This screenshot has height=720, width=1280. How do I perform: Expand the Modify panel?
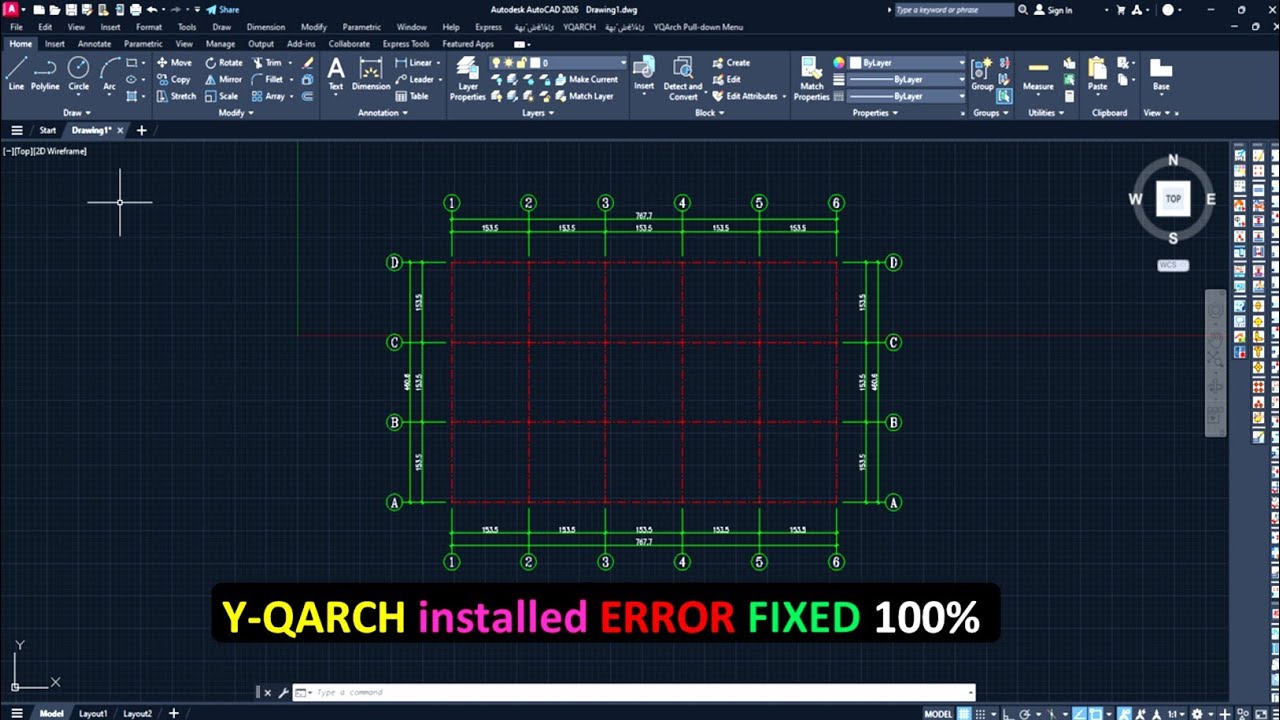(236, 113)
